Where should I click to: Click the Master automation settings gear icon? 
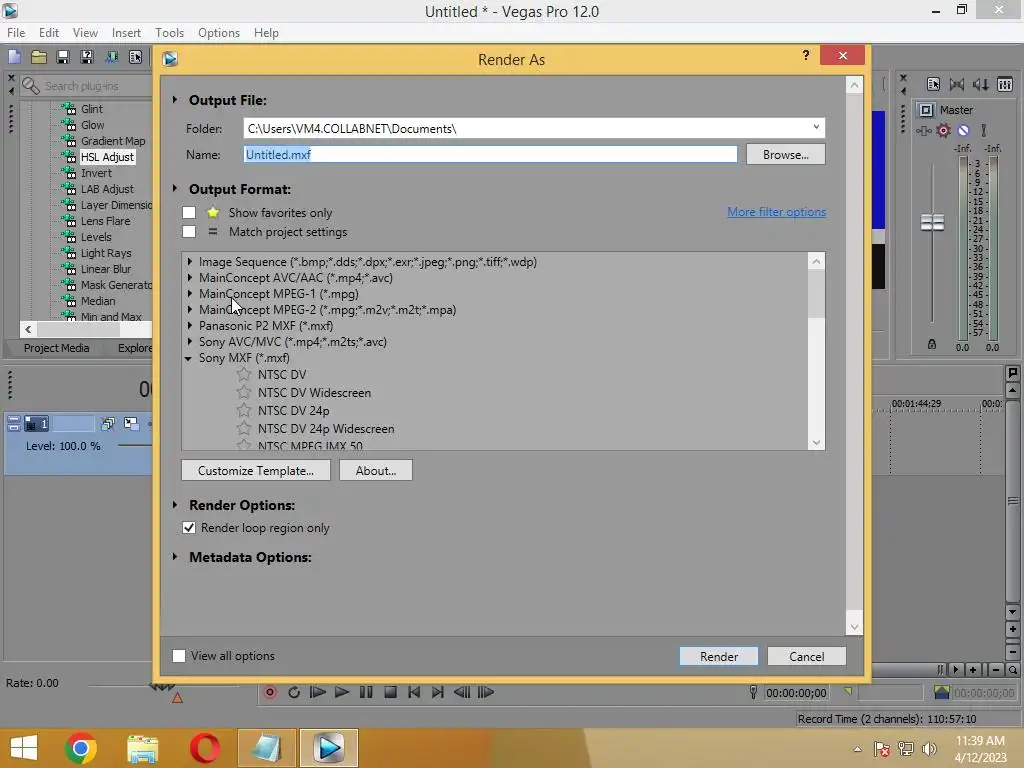click(x=944, y=131)
